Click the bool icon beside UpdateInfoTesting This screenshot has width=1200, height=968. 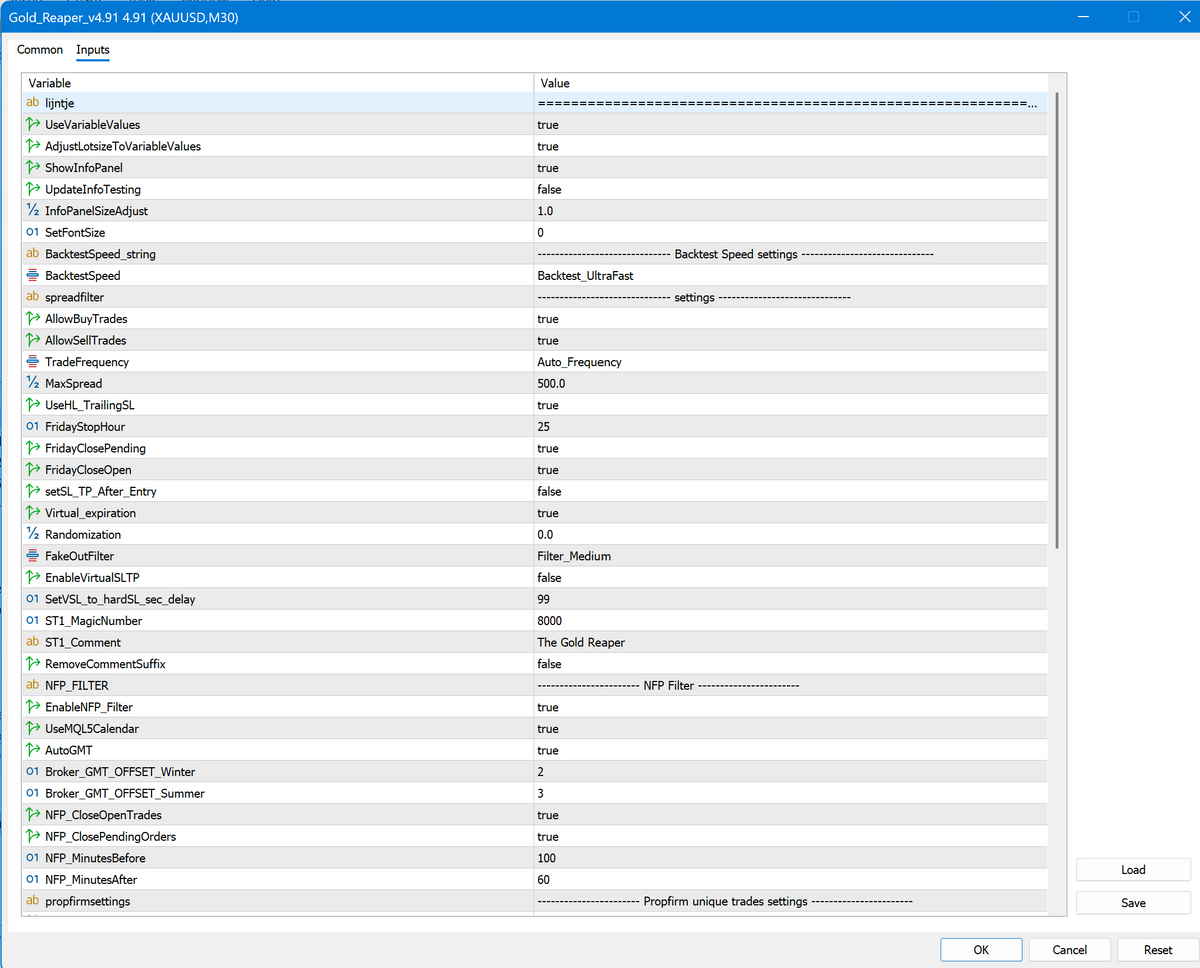pyautogui.click(x=33, y=189)
